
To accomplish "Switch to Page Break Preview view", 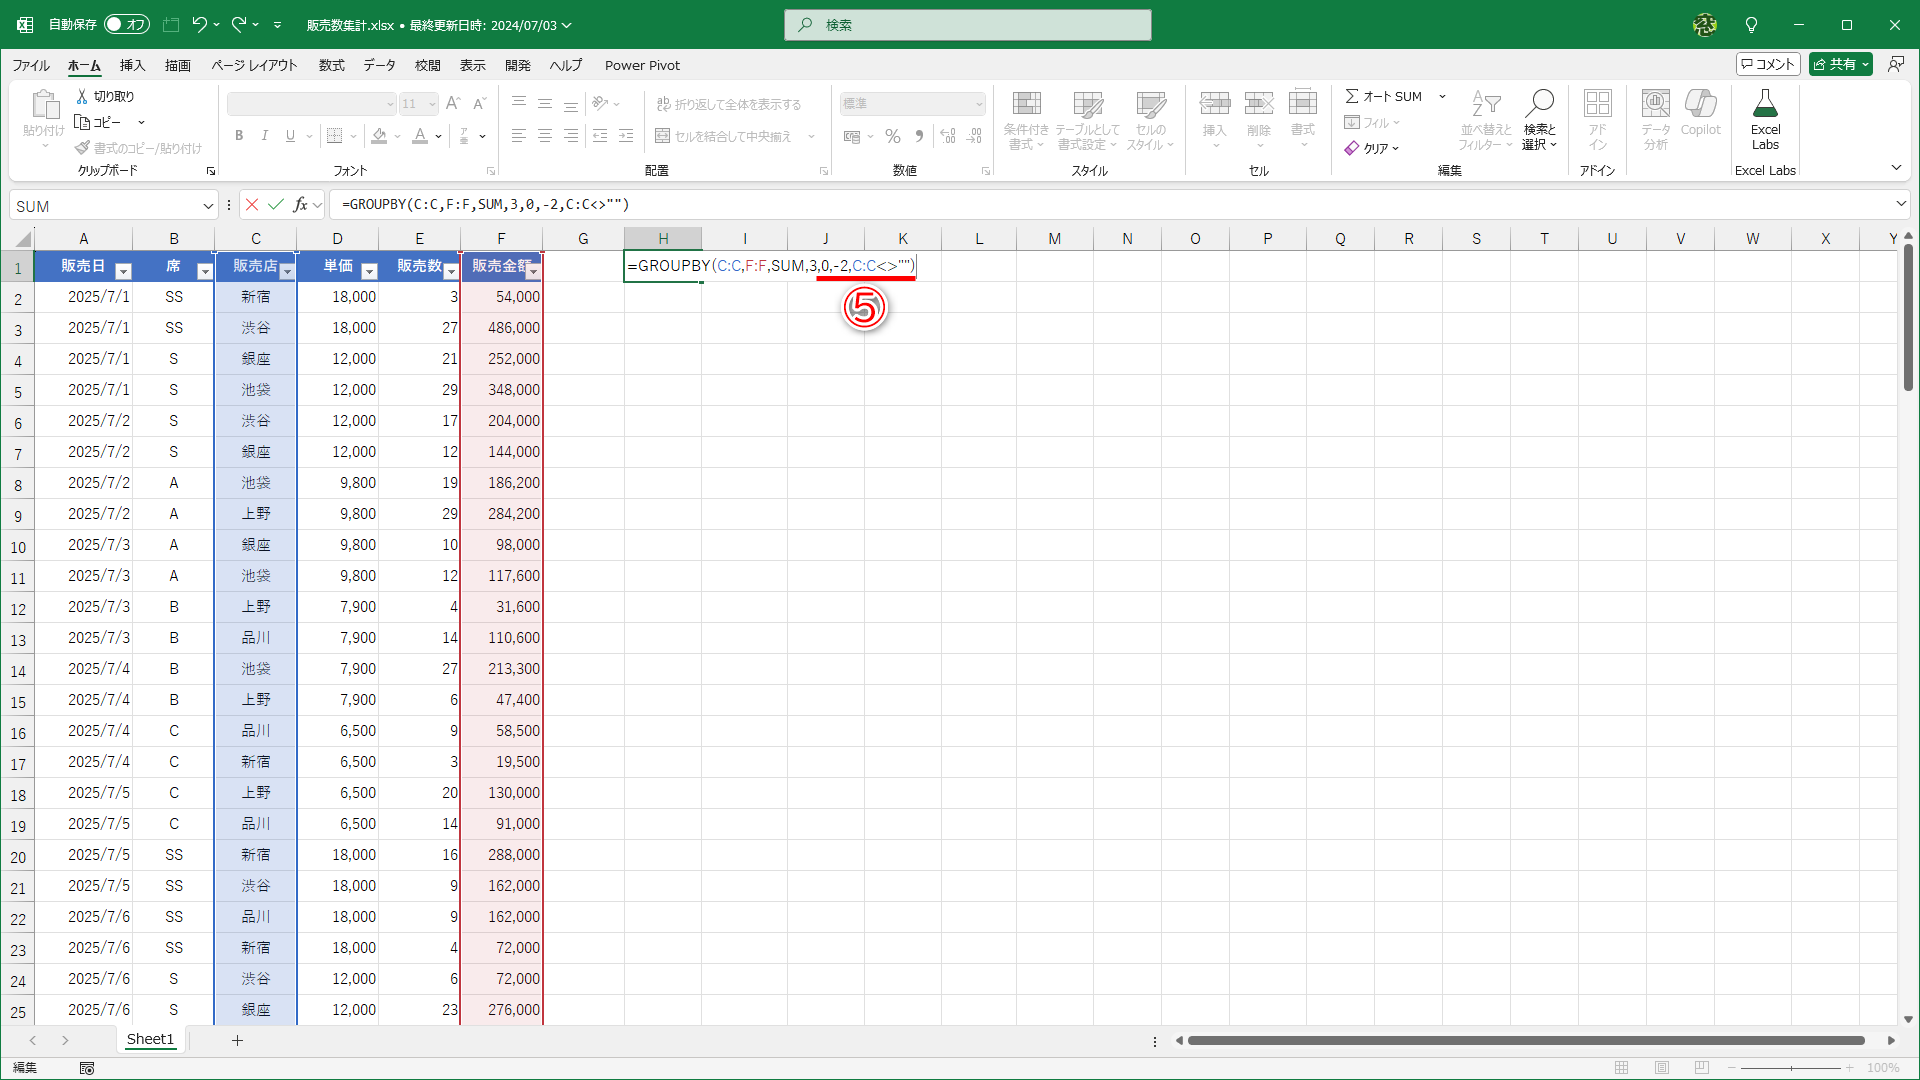I will (1702, 1068).
